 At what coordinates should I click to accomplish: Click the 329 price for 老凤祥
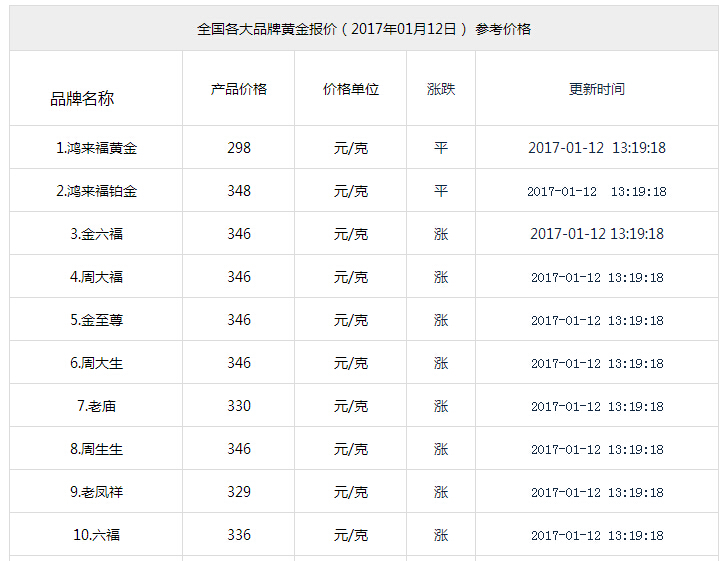tap(239, 492)
